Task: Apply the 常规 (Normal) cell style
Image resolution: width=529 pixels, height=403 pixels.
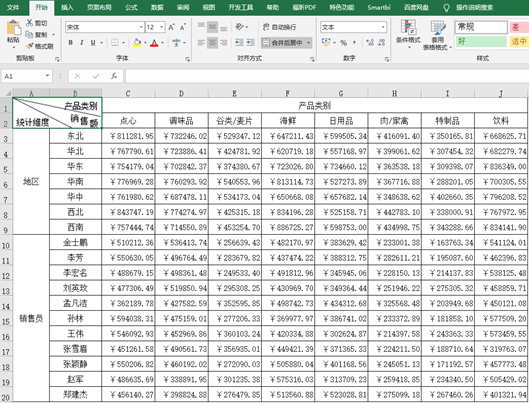Action: 481,27
